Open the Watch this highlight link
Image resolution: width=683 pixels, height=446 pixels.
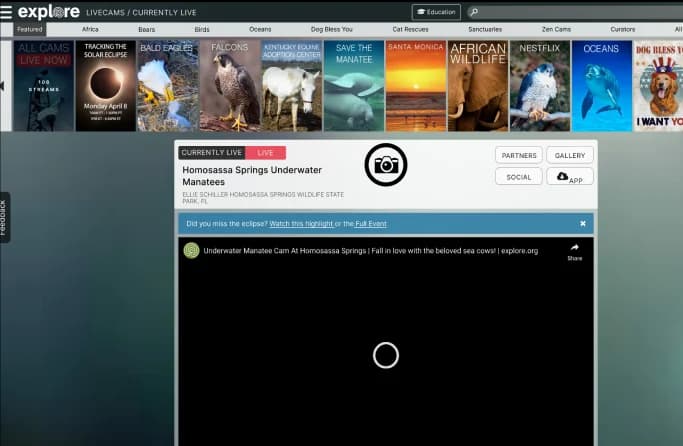click(x=301, y=223)
